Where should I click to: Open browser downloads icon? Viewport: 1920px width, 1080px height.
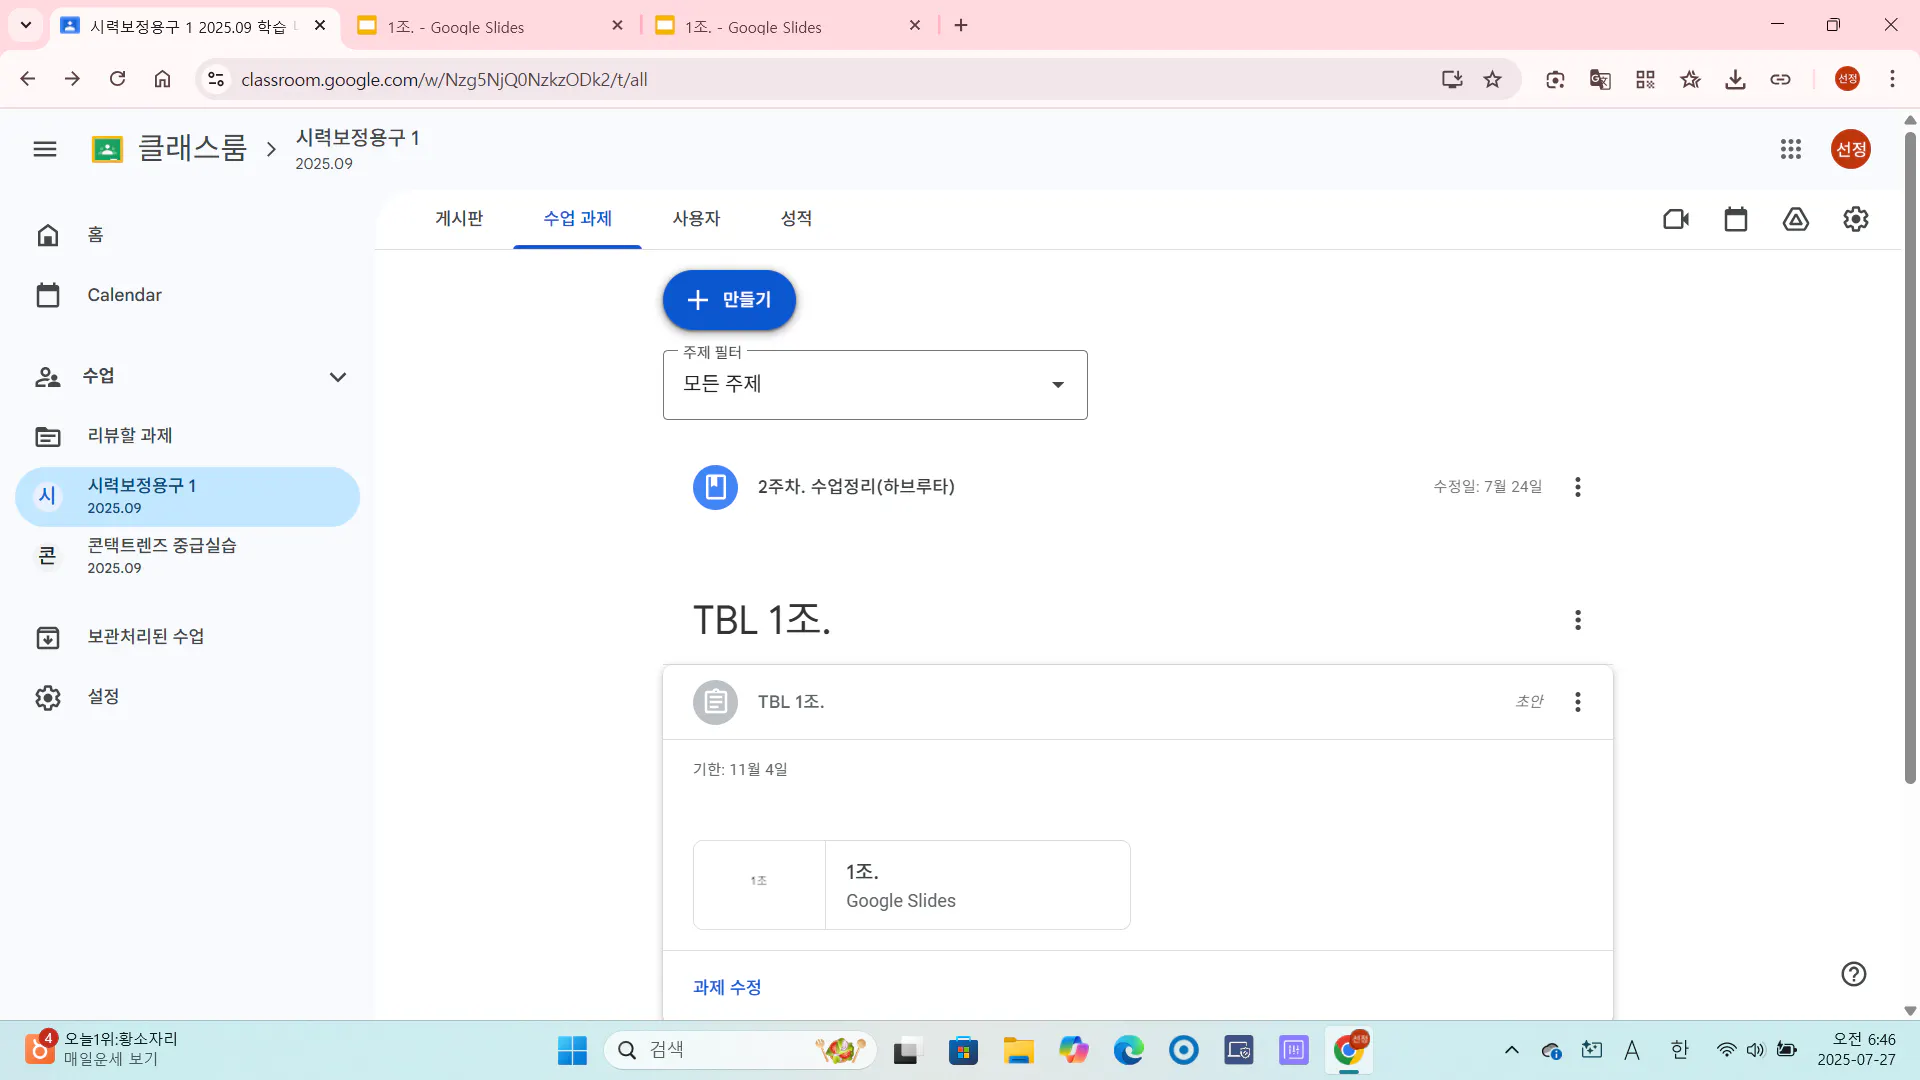(x=1735, y=79)
